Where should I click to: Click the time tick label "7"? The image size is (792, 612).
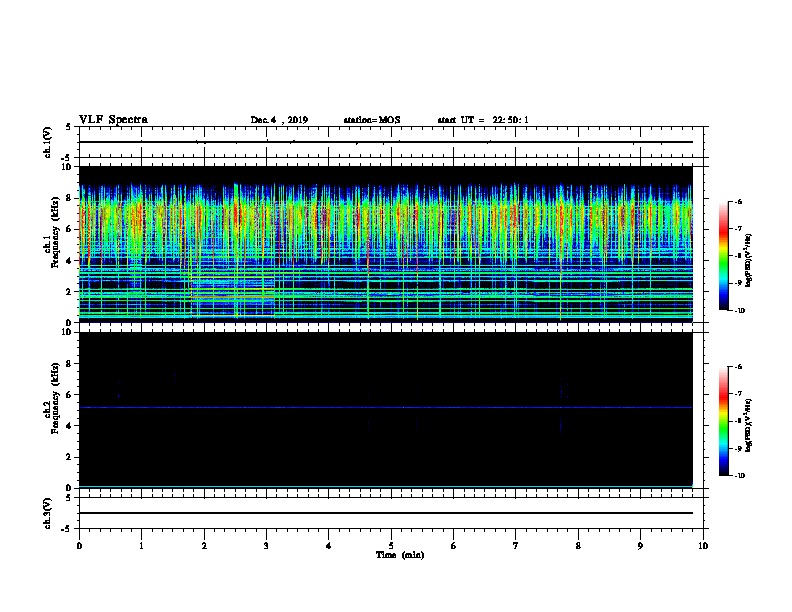[516, 545]
